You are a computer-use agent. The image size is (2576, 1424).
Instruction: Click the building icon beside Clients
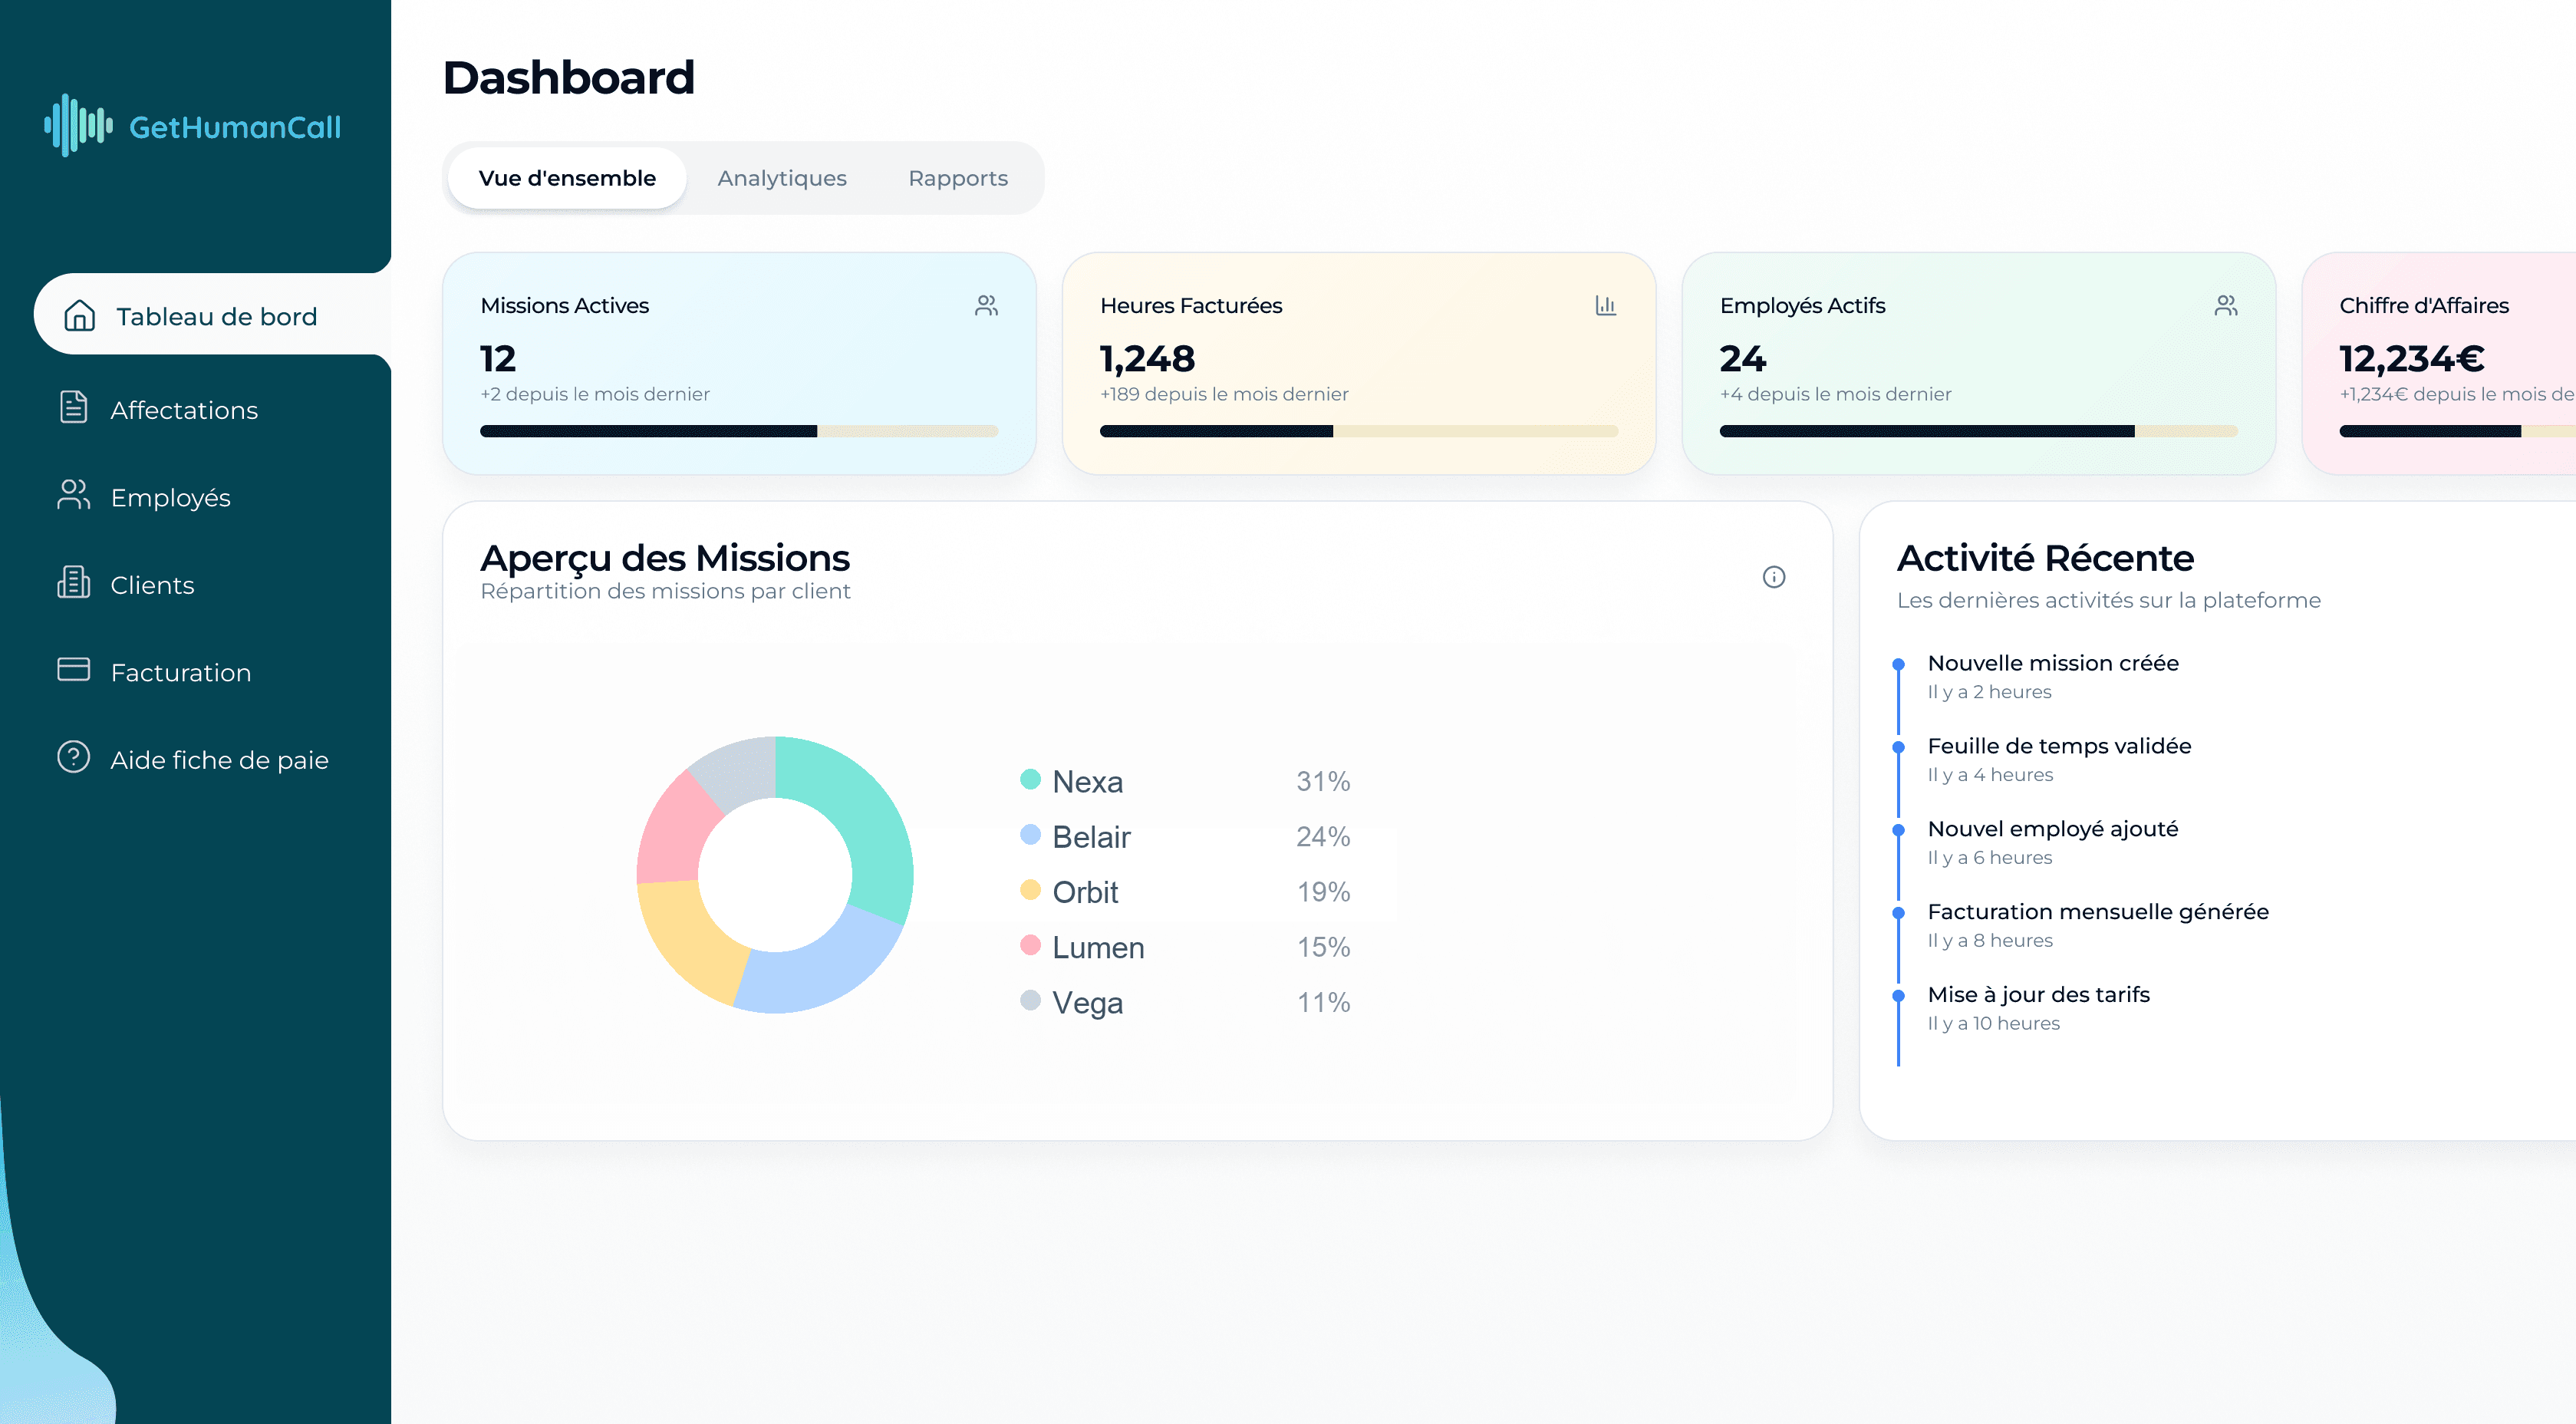(74, 582)
